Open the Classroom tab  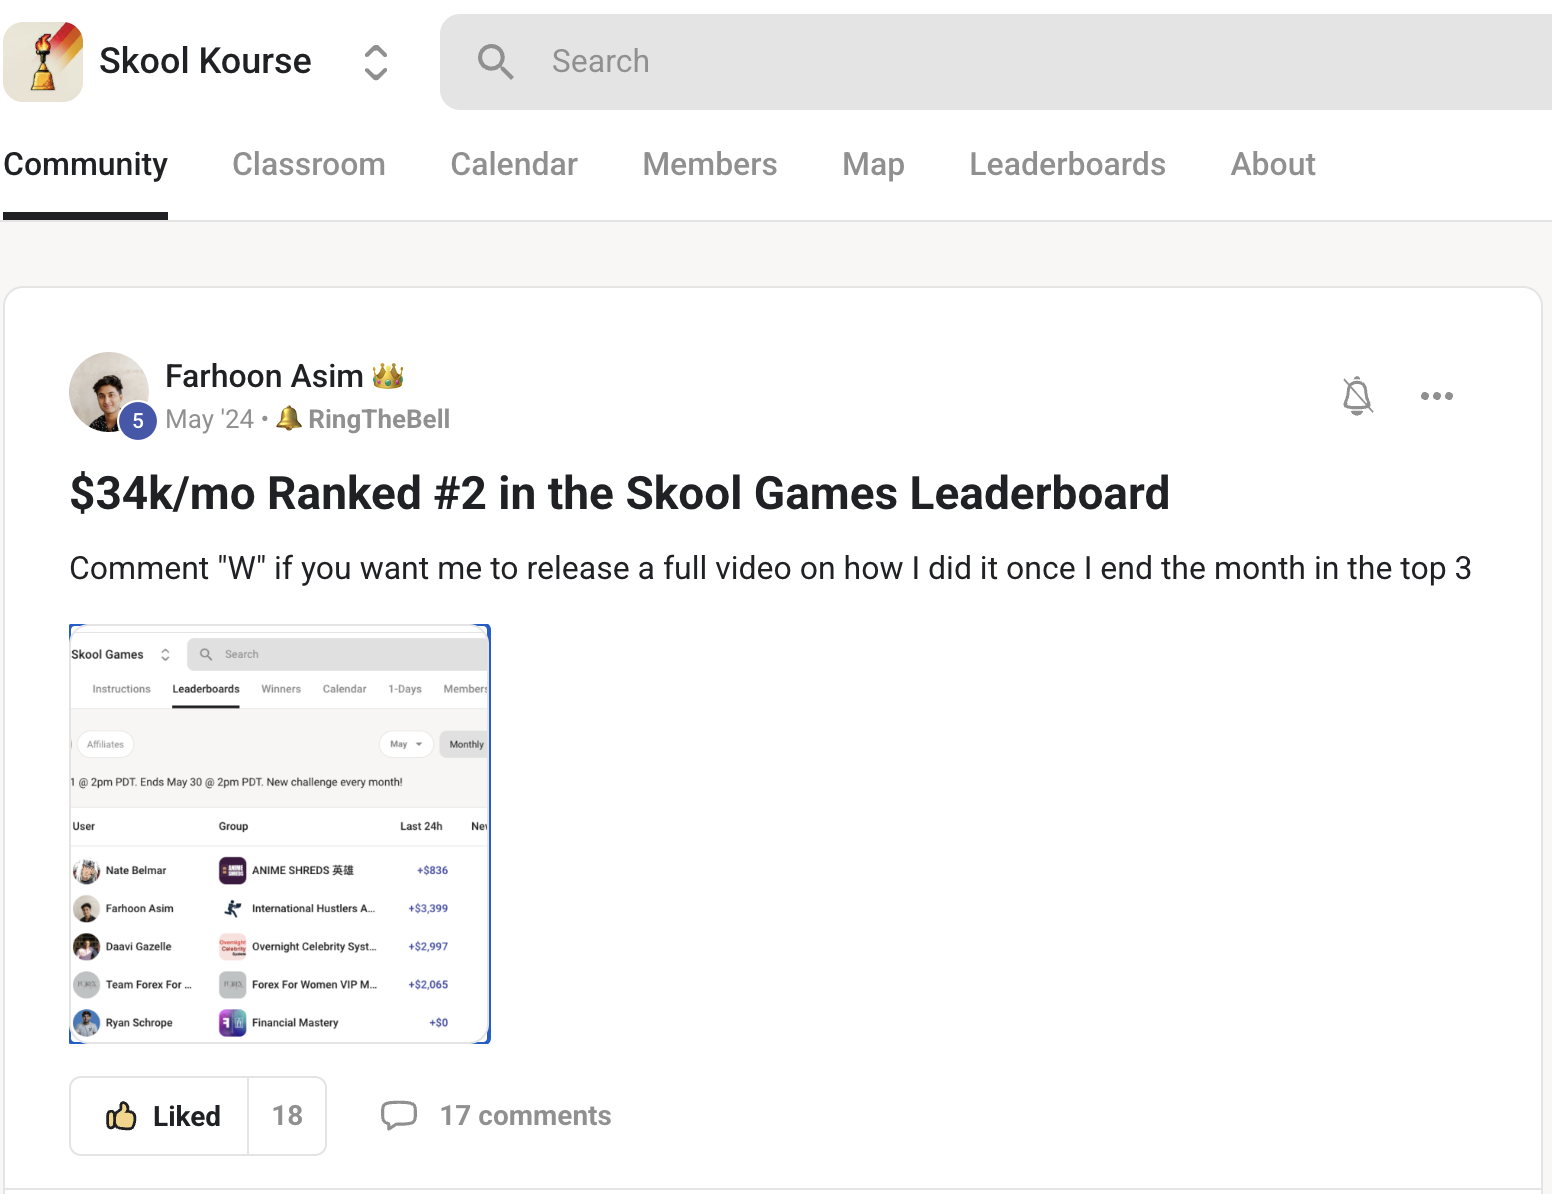pyautogui.click(x=309, y=164)
